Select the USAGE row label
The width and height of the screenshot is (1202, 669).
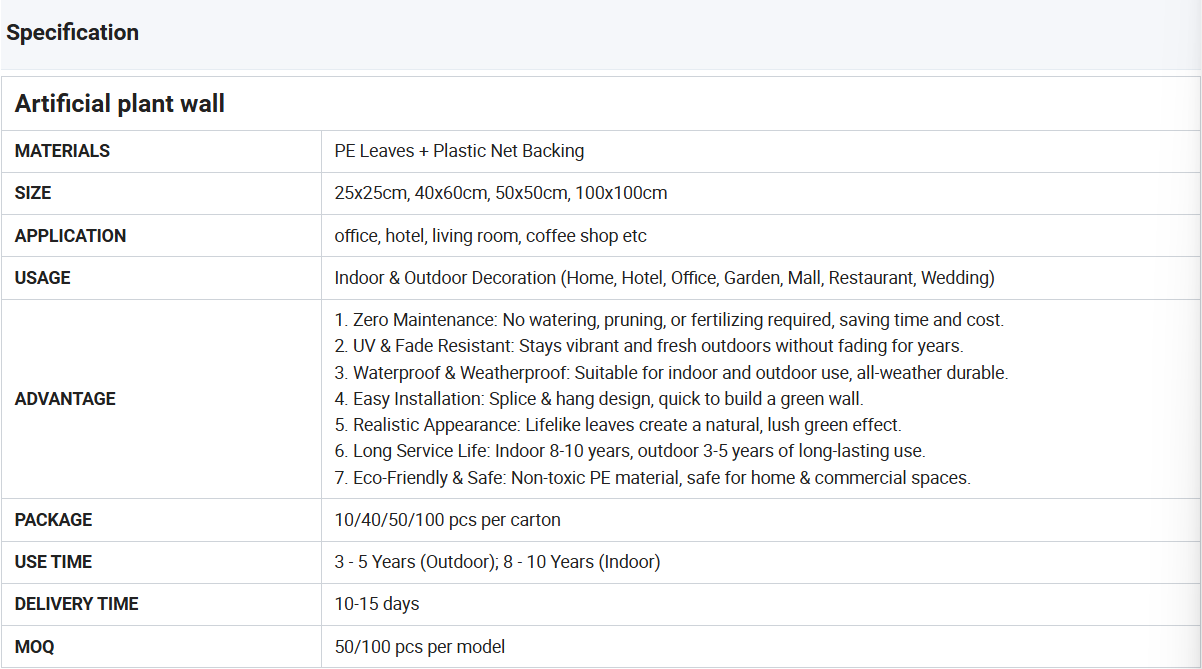click(x=43, y=278)
